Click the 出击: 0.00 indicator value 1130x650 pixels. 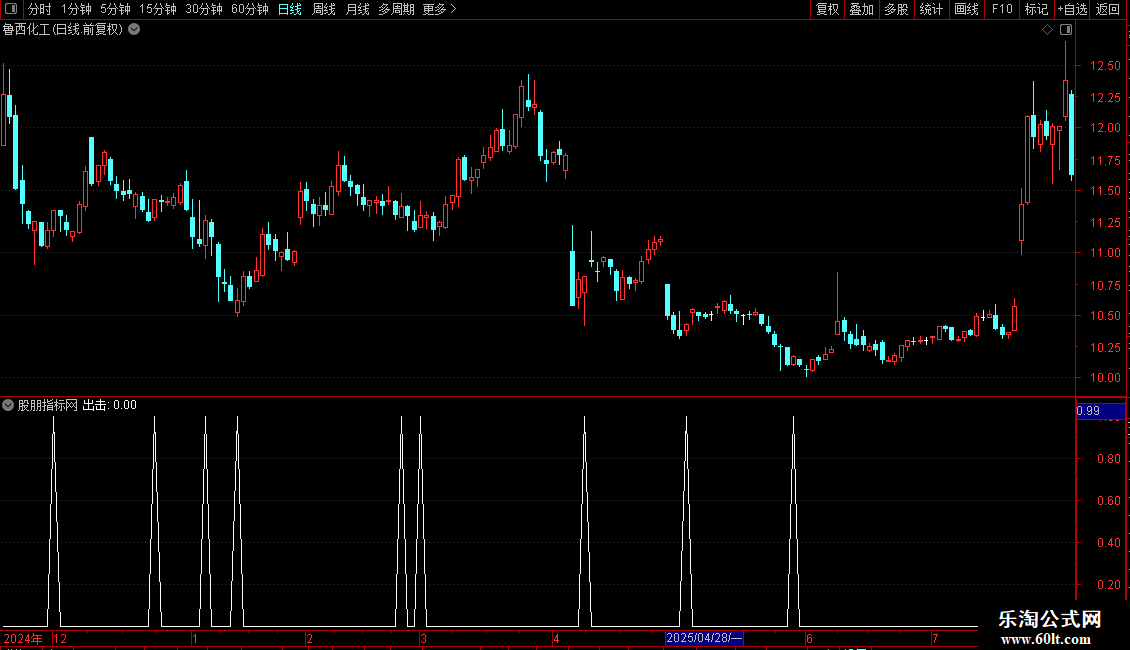pyautogui.click(x=110, y=405)
